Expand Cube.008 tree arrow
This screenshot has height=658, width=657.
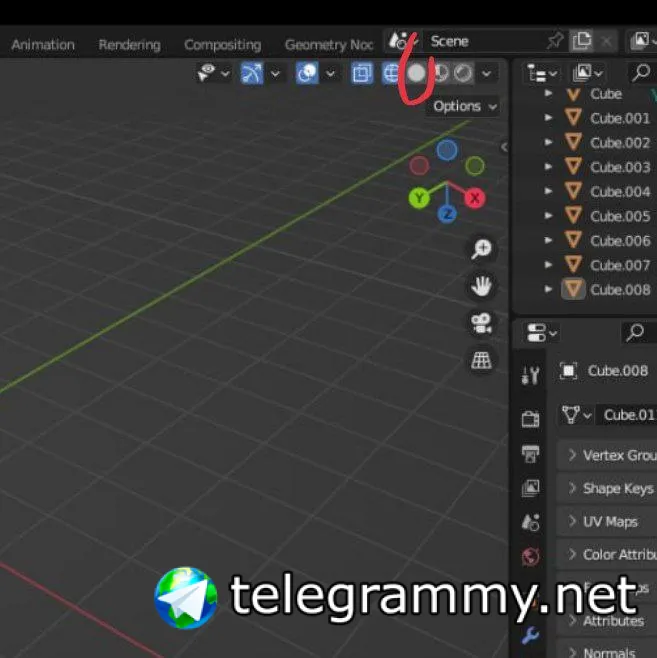pos(548,289)
